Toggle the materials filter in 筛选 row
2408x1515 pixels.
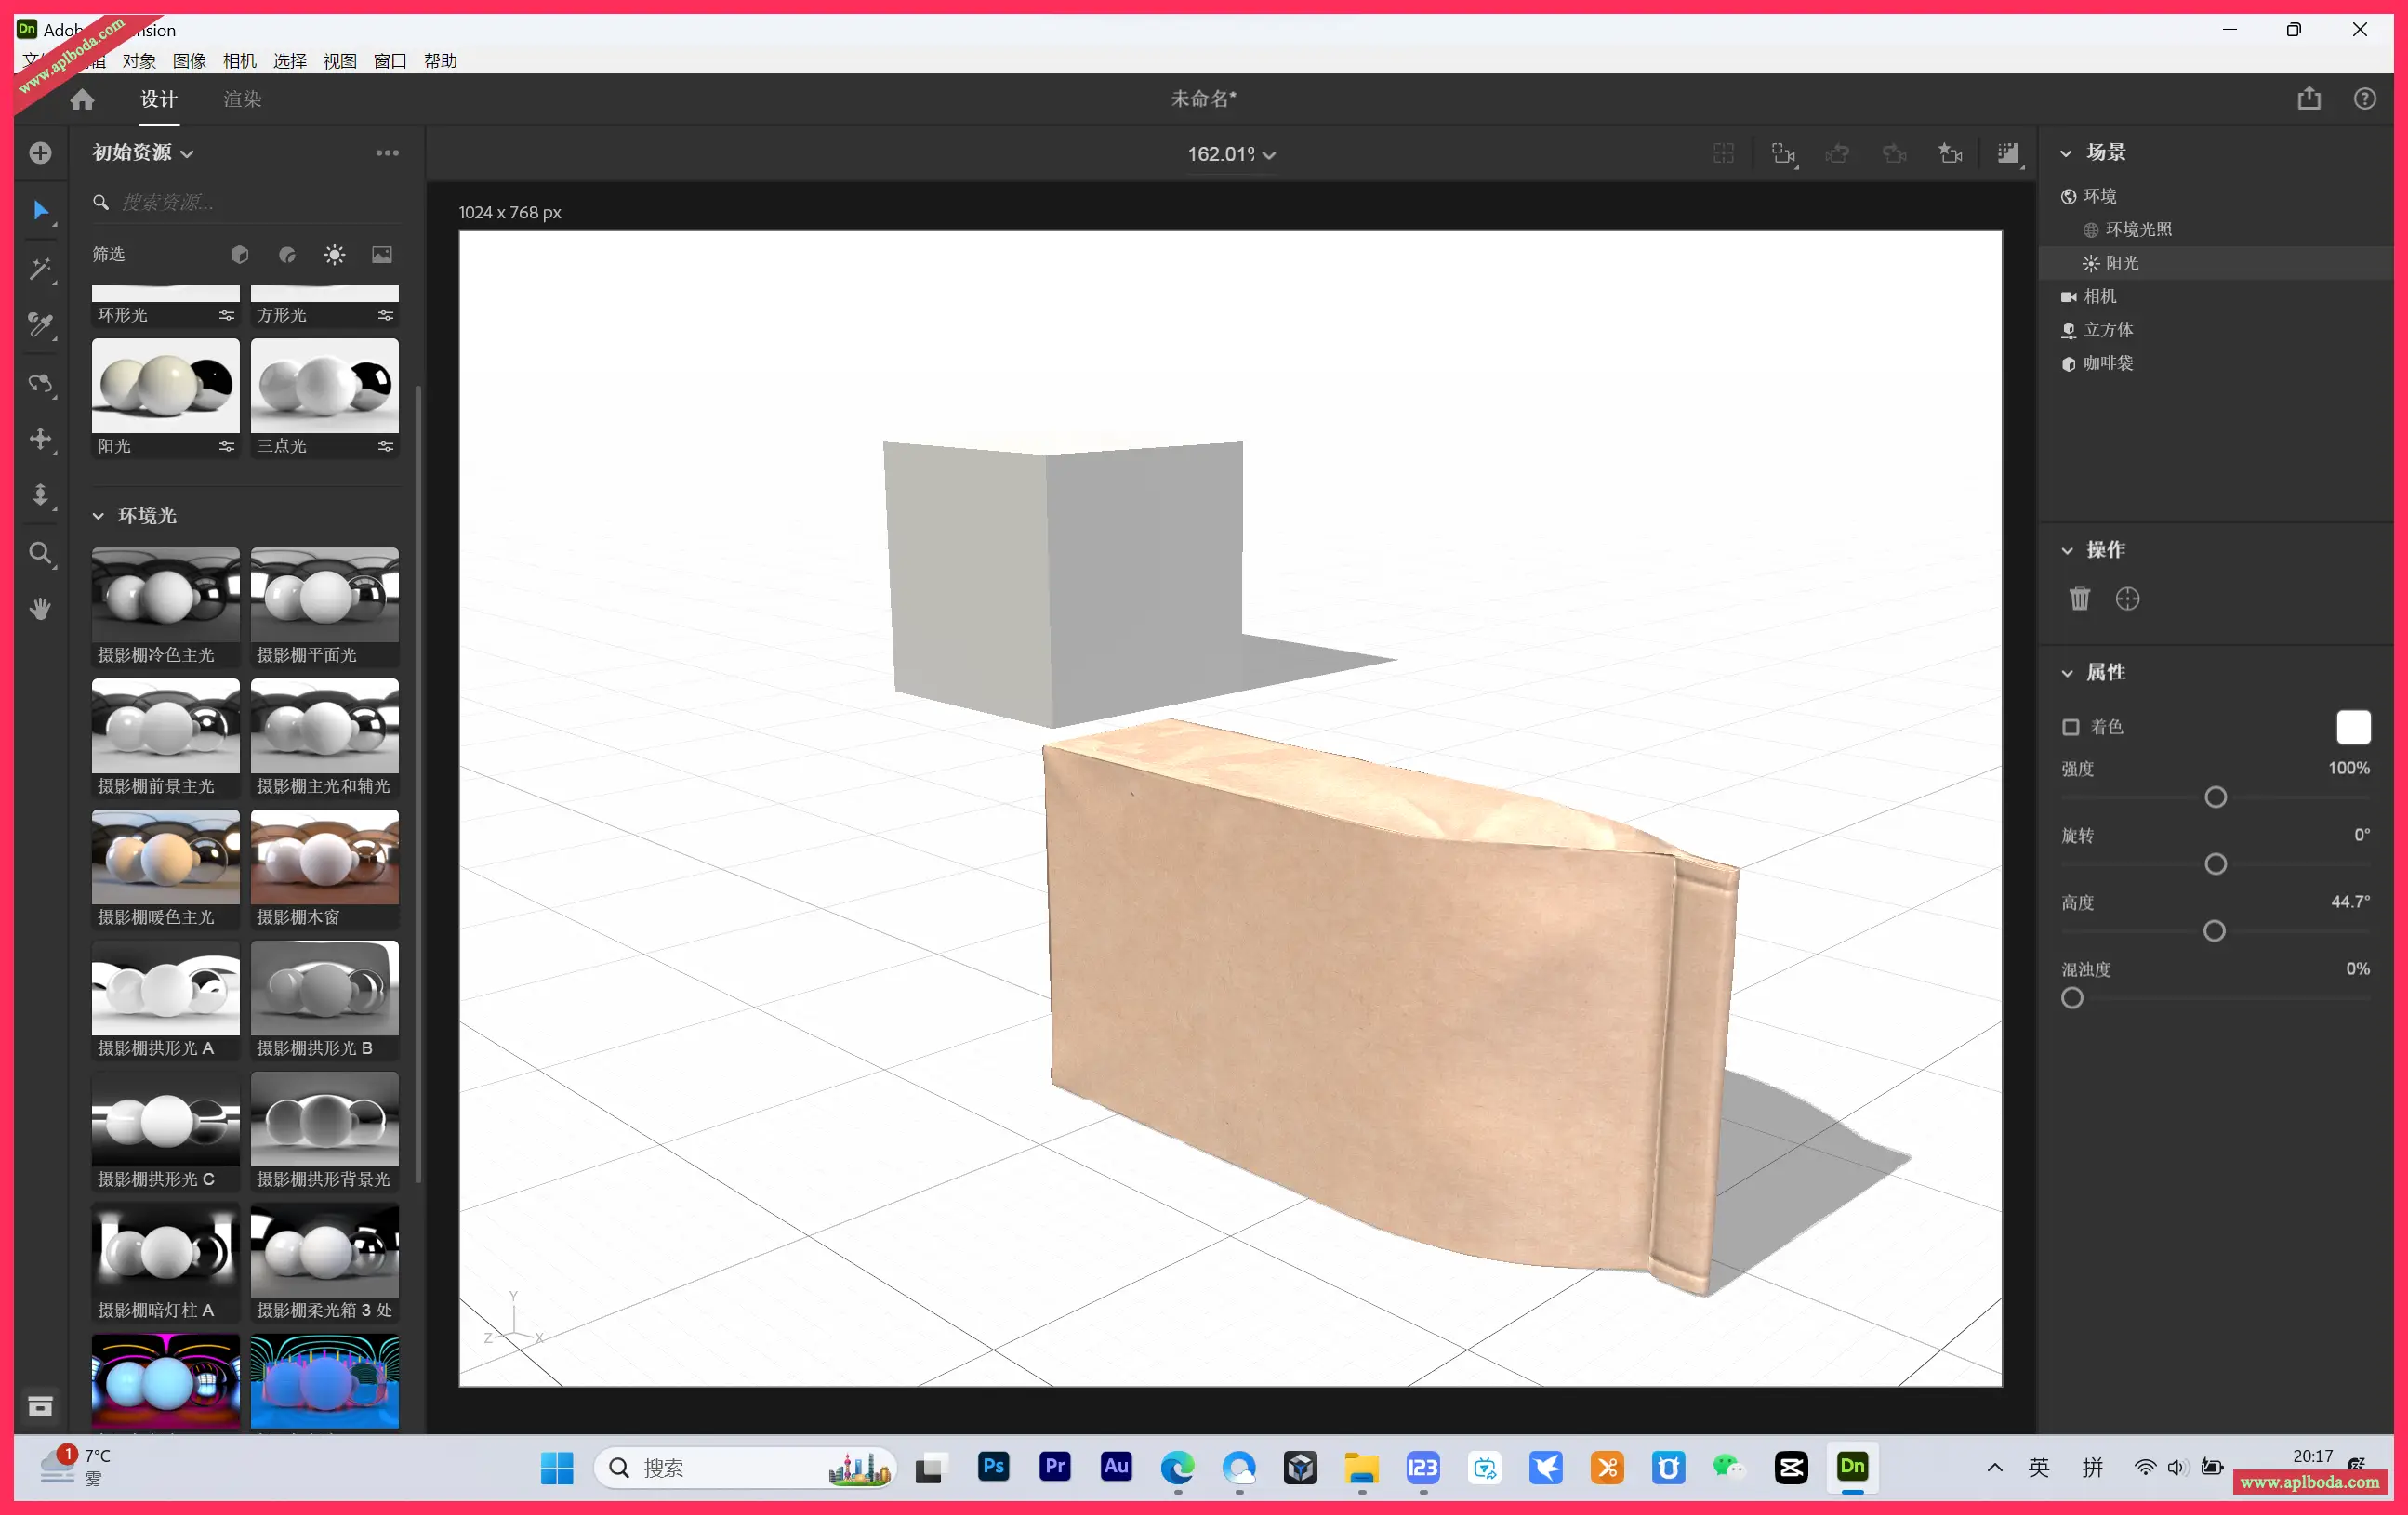287,254
